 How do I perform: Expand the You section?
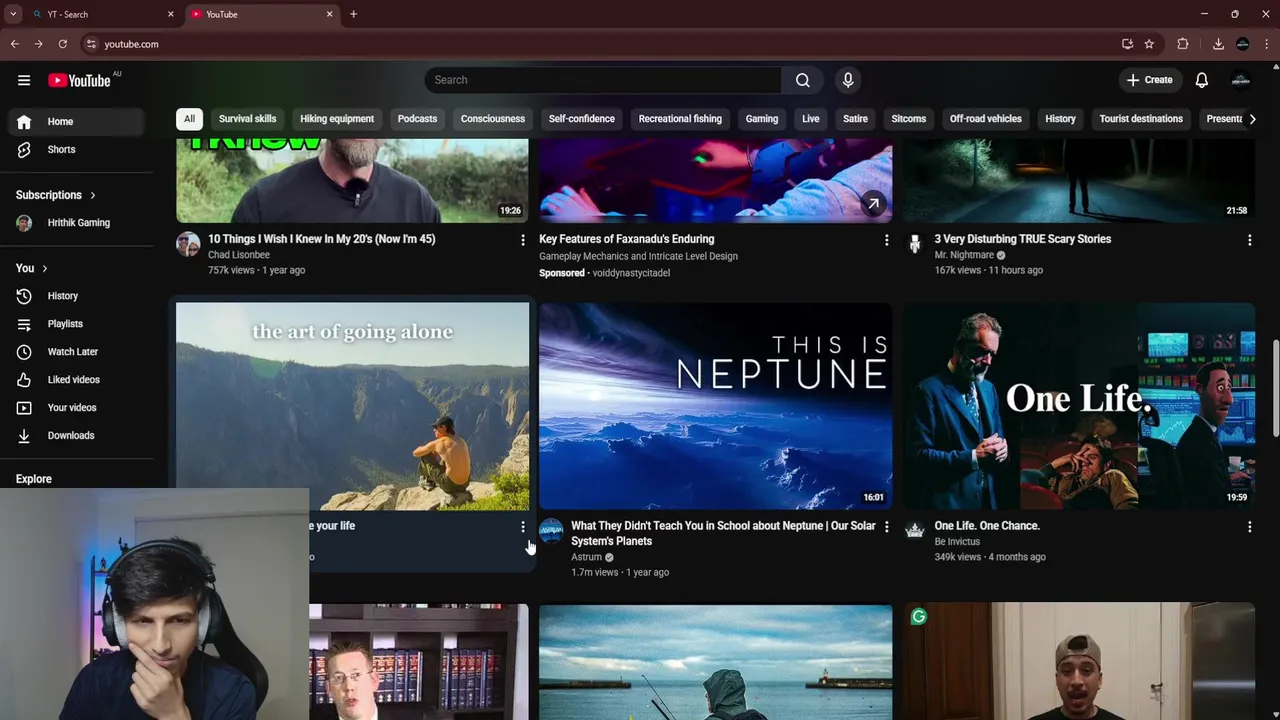32,268
